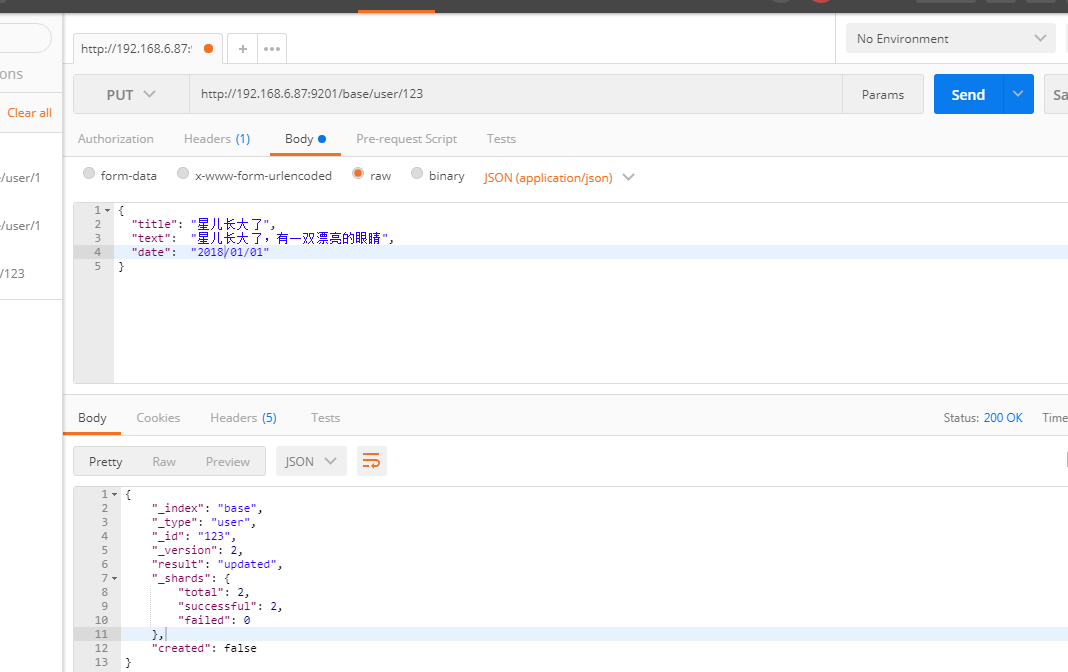Select the binary body type
The height and width of the screenshot is (672, 1068).
click(417, 173)
